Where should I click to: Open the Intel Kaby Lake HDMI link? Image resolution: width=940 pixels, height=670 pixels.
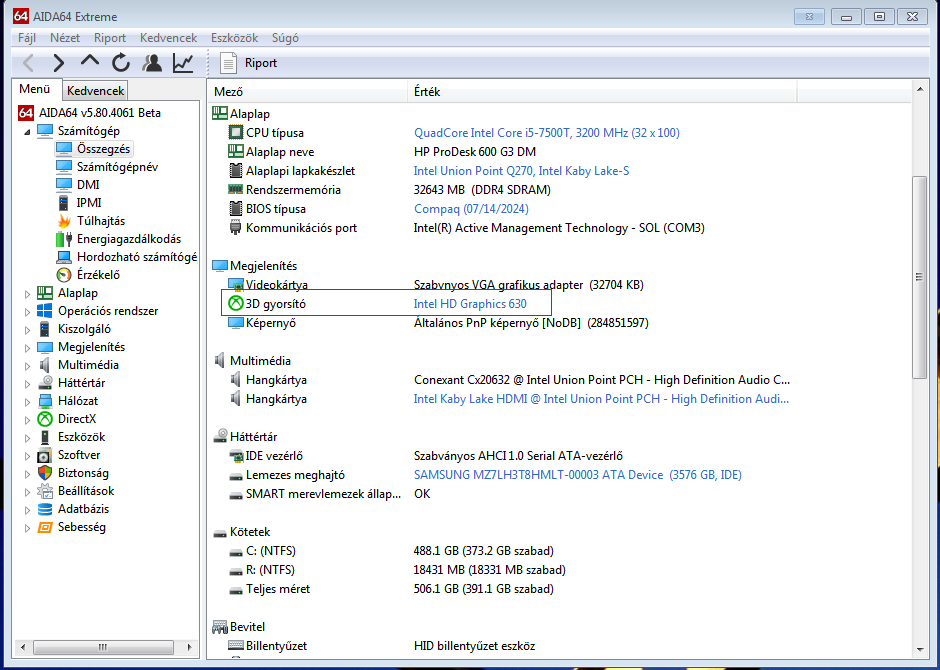601,399
